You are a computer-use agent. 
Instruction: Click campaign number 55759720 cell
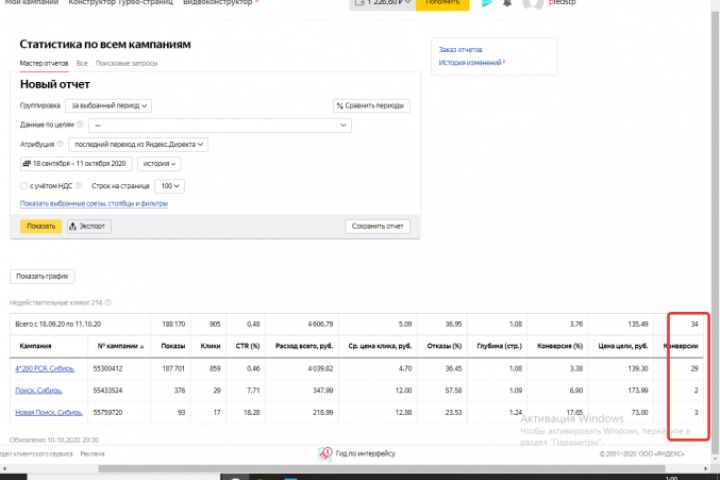pyautogui.click(x=108, y=412)
